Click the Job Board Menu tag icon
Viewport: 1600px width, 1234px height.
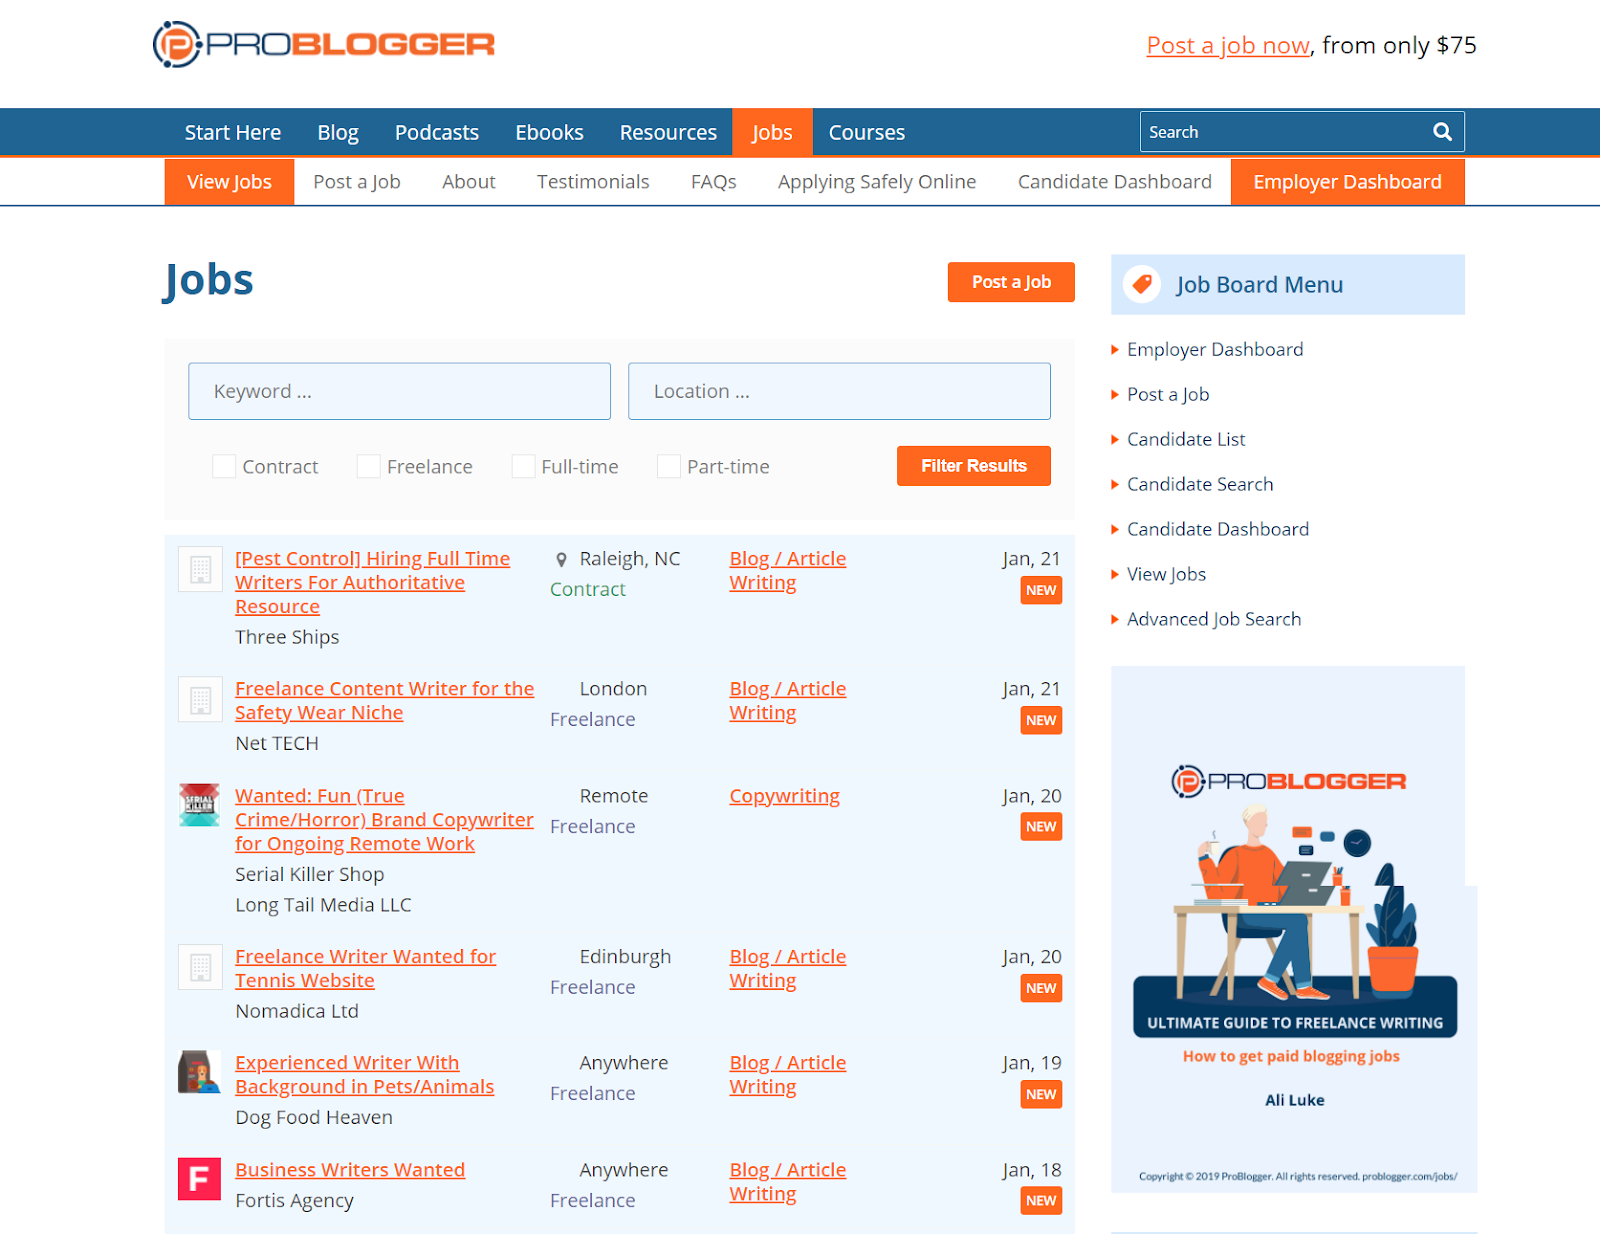(1142, 284)
